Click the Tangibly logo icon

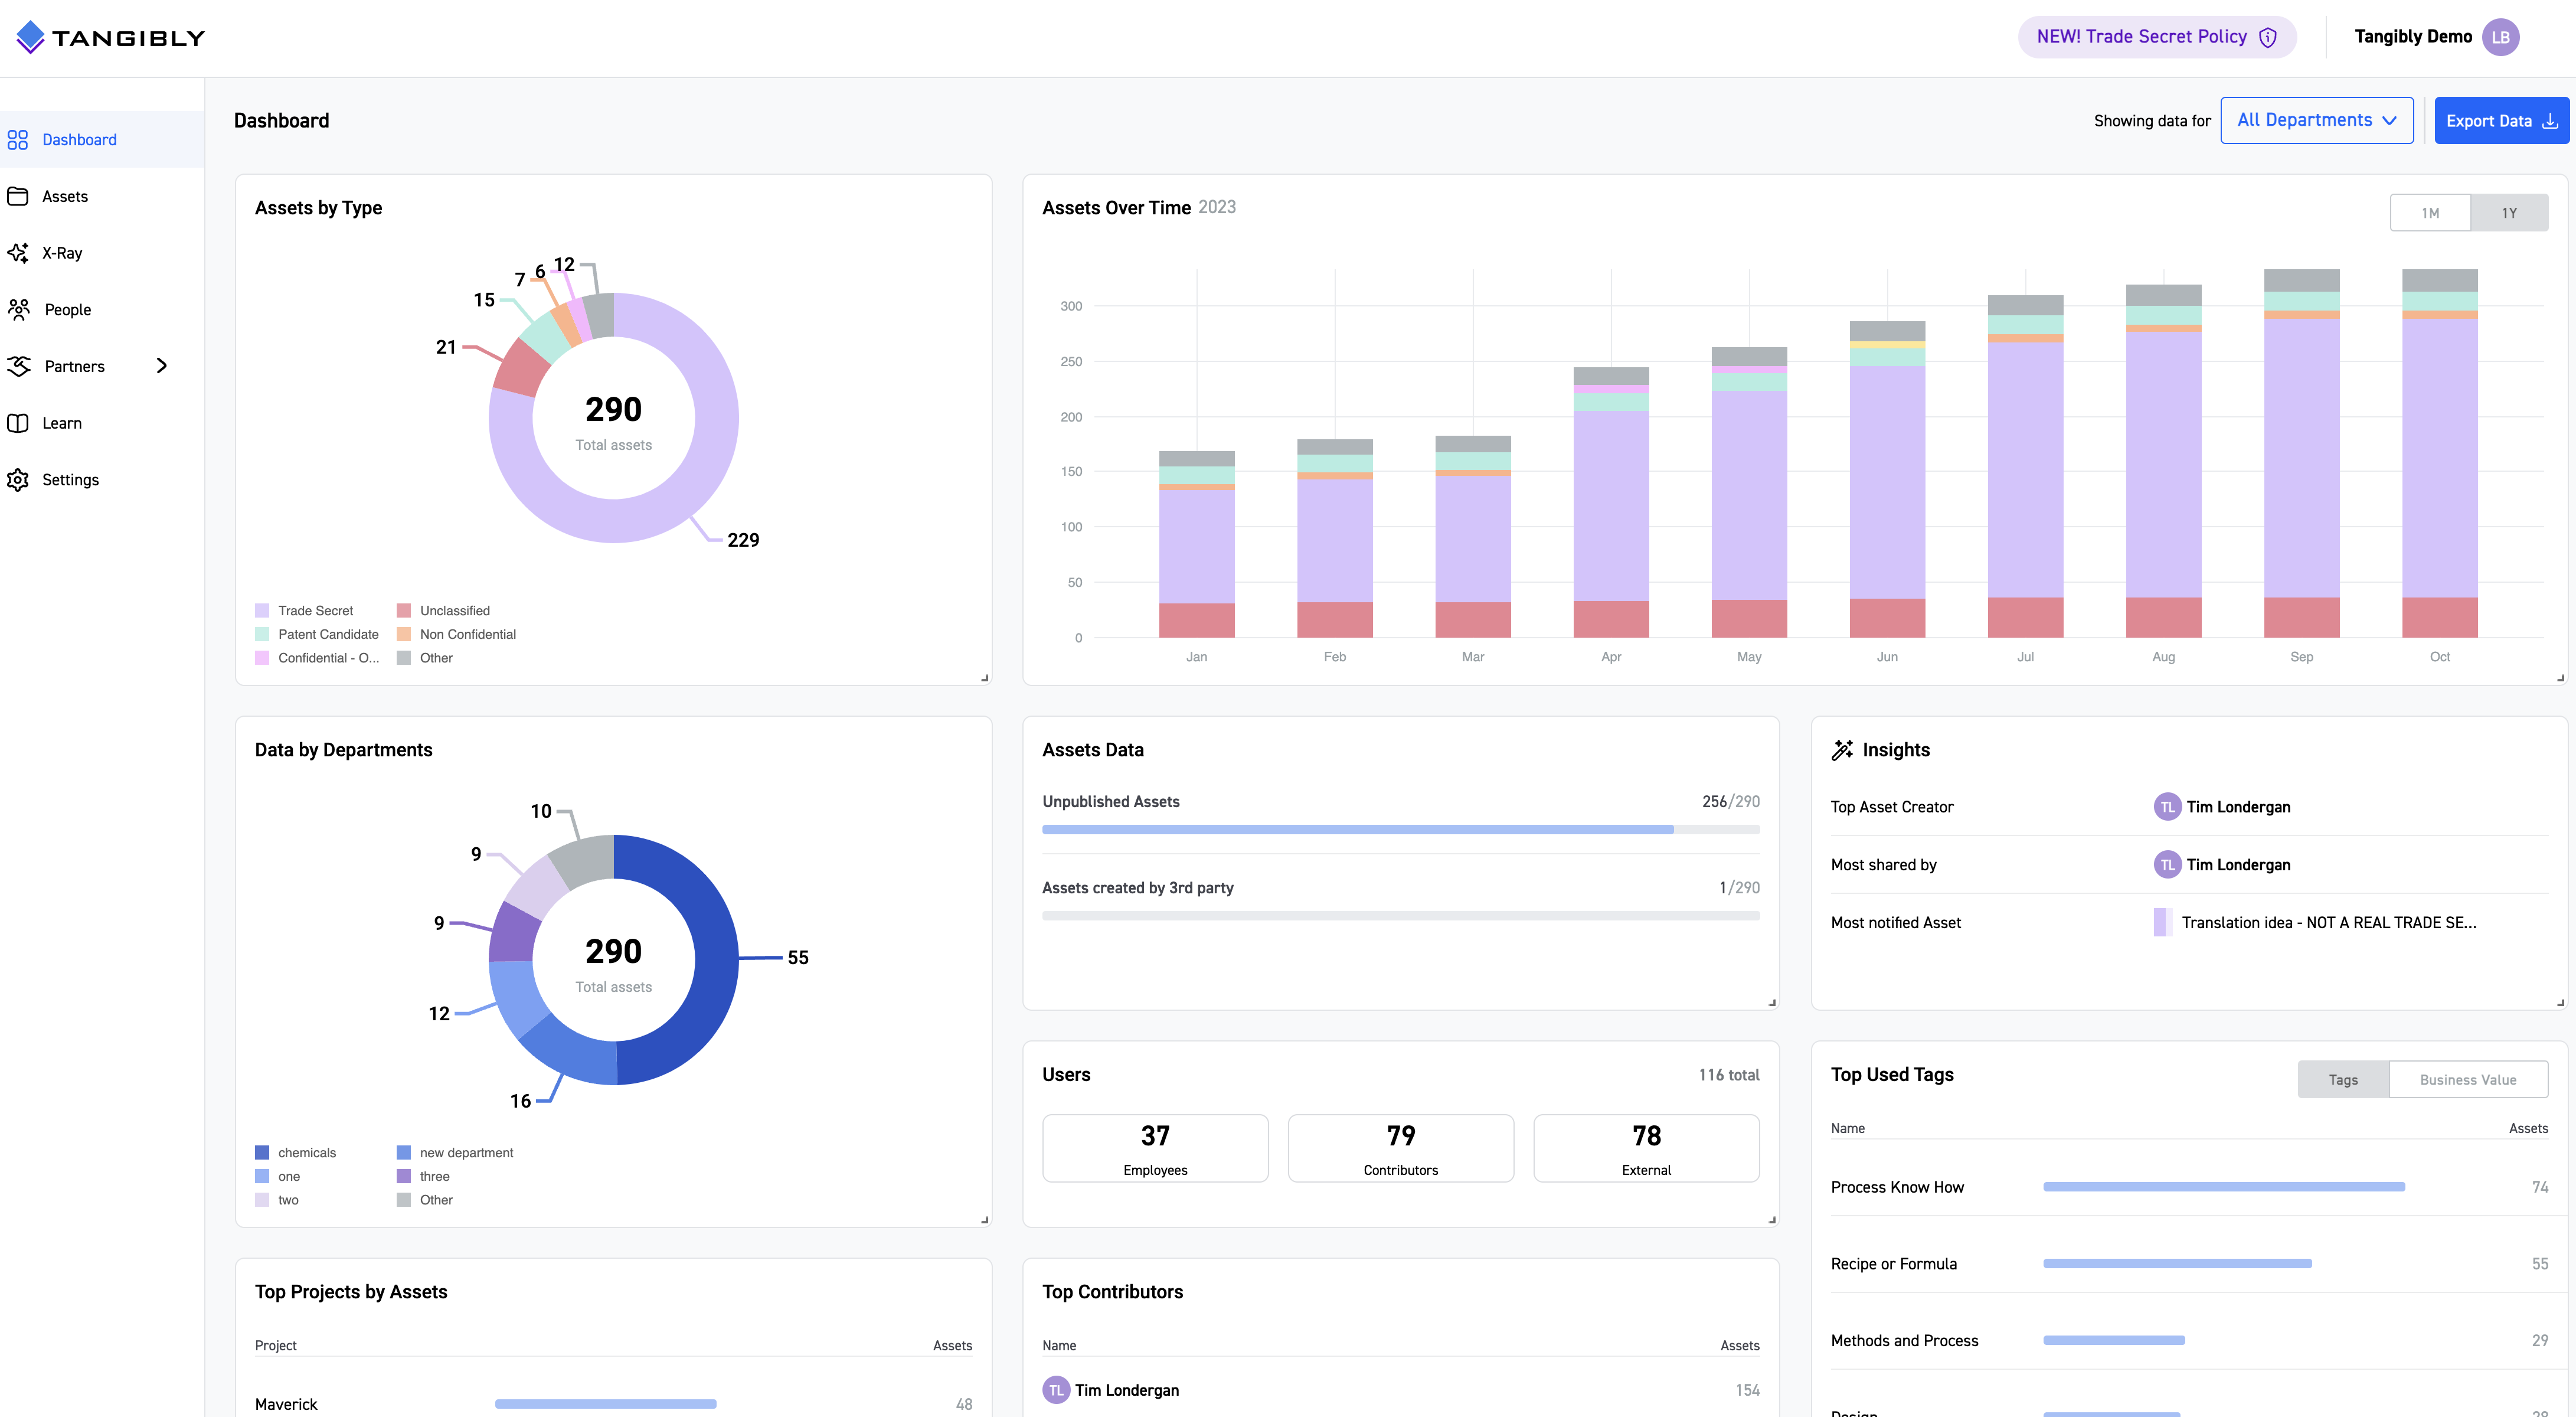coord(31,37)
